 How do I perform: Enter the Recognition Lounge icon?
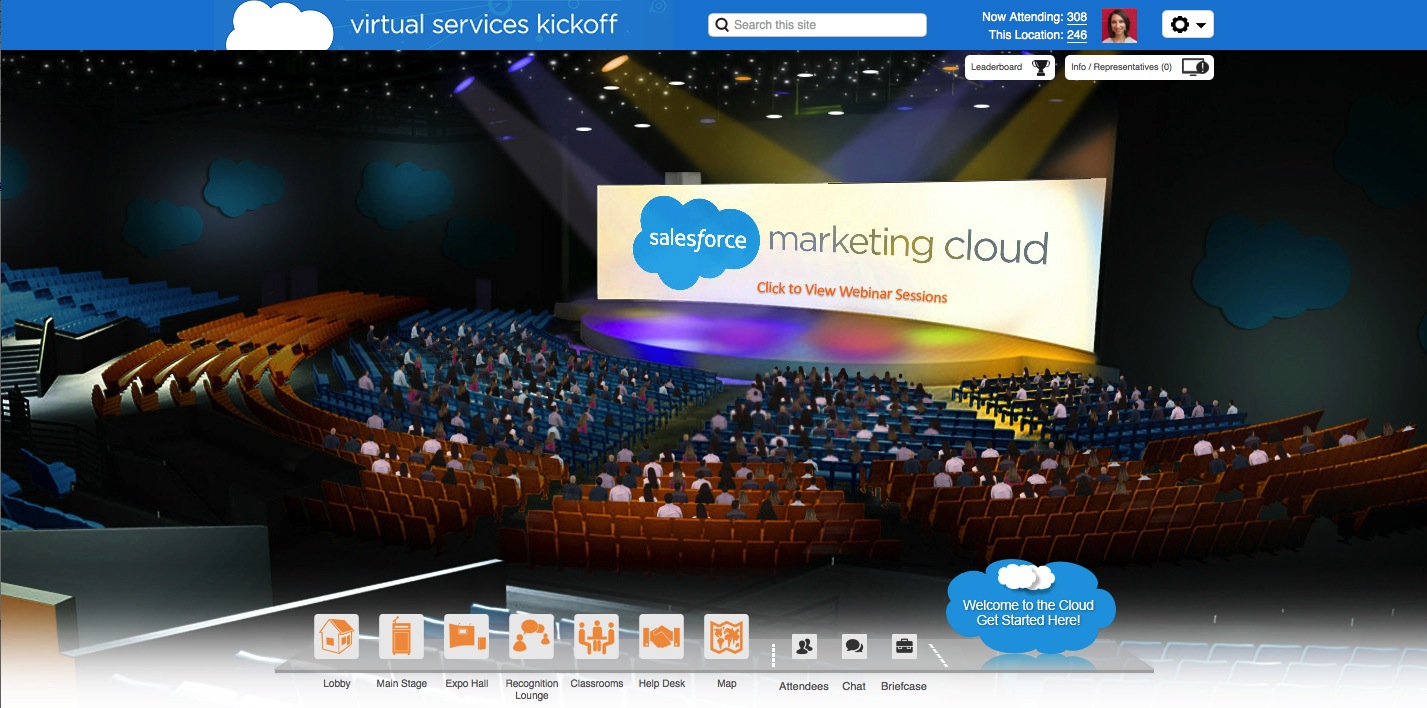pyautogui.click(x=531, y=637)
